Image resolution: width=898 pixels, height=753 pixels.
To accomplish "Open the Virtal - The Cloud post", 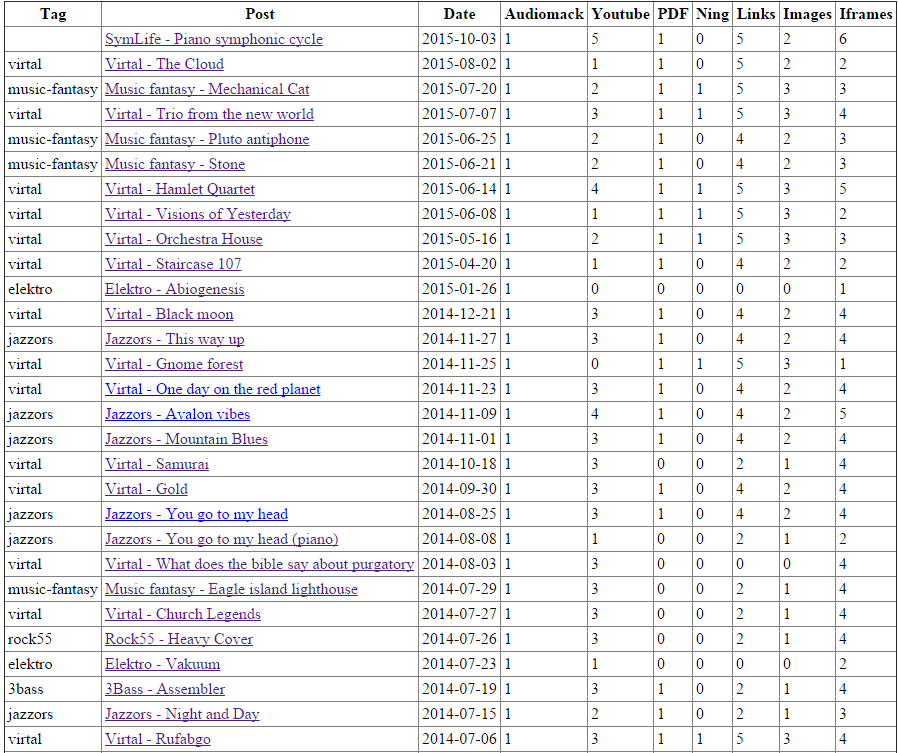I will click(164, 64).
